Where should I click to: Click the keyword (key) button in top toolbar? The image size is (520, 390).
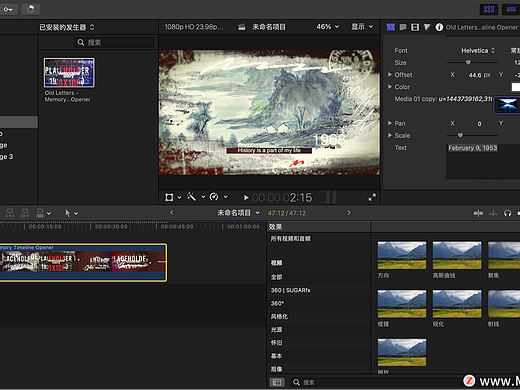[8, 9]
